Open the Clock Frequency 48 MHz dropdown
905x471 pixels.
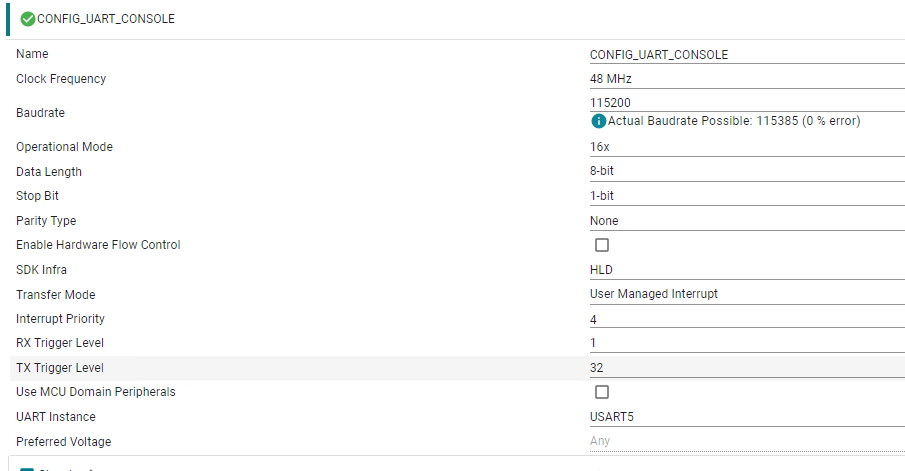coord(747,79)
